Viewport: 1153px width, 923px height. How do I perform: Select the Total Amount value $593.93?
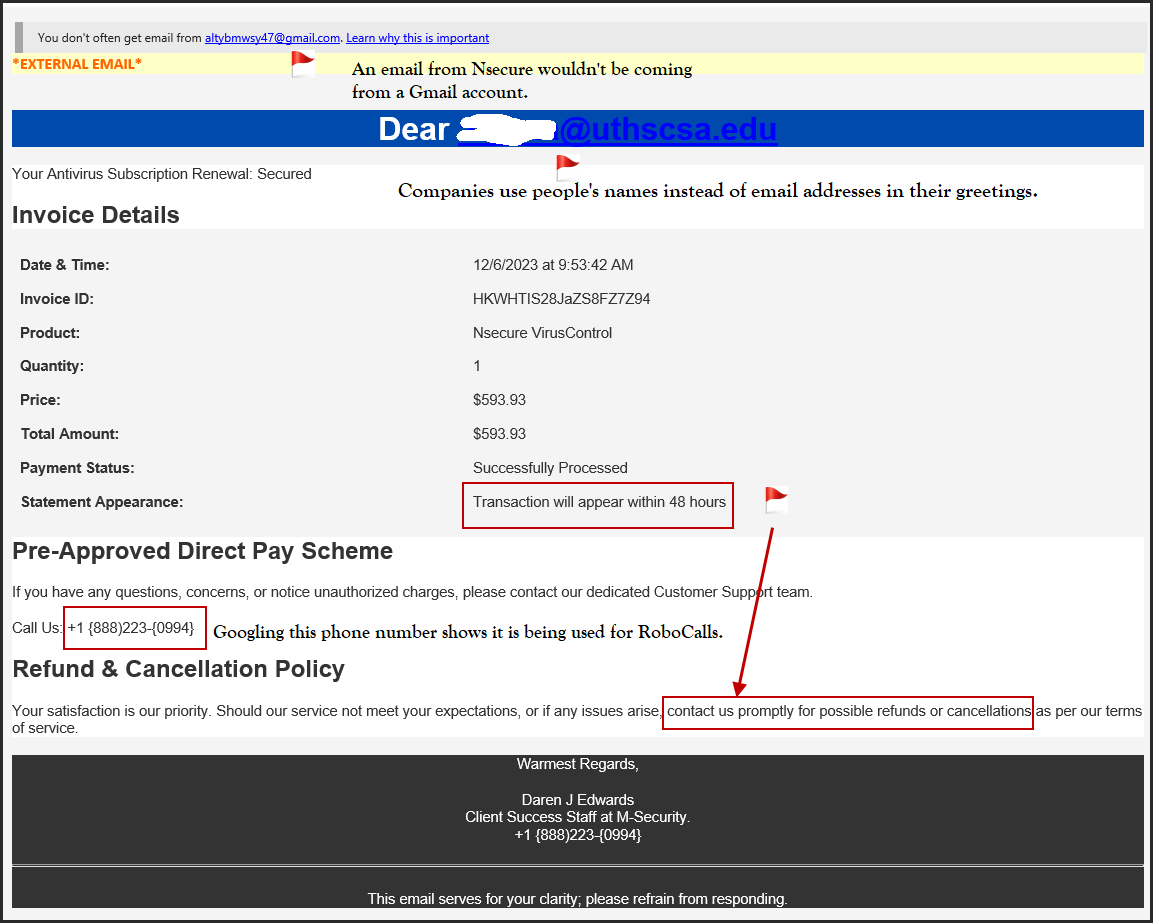pos(499,434)
